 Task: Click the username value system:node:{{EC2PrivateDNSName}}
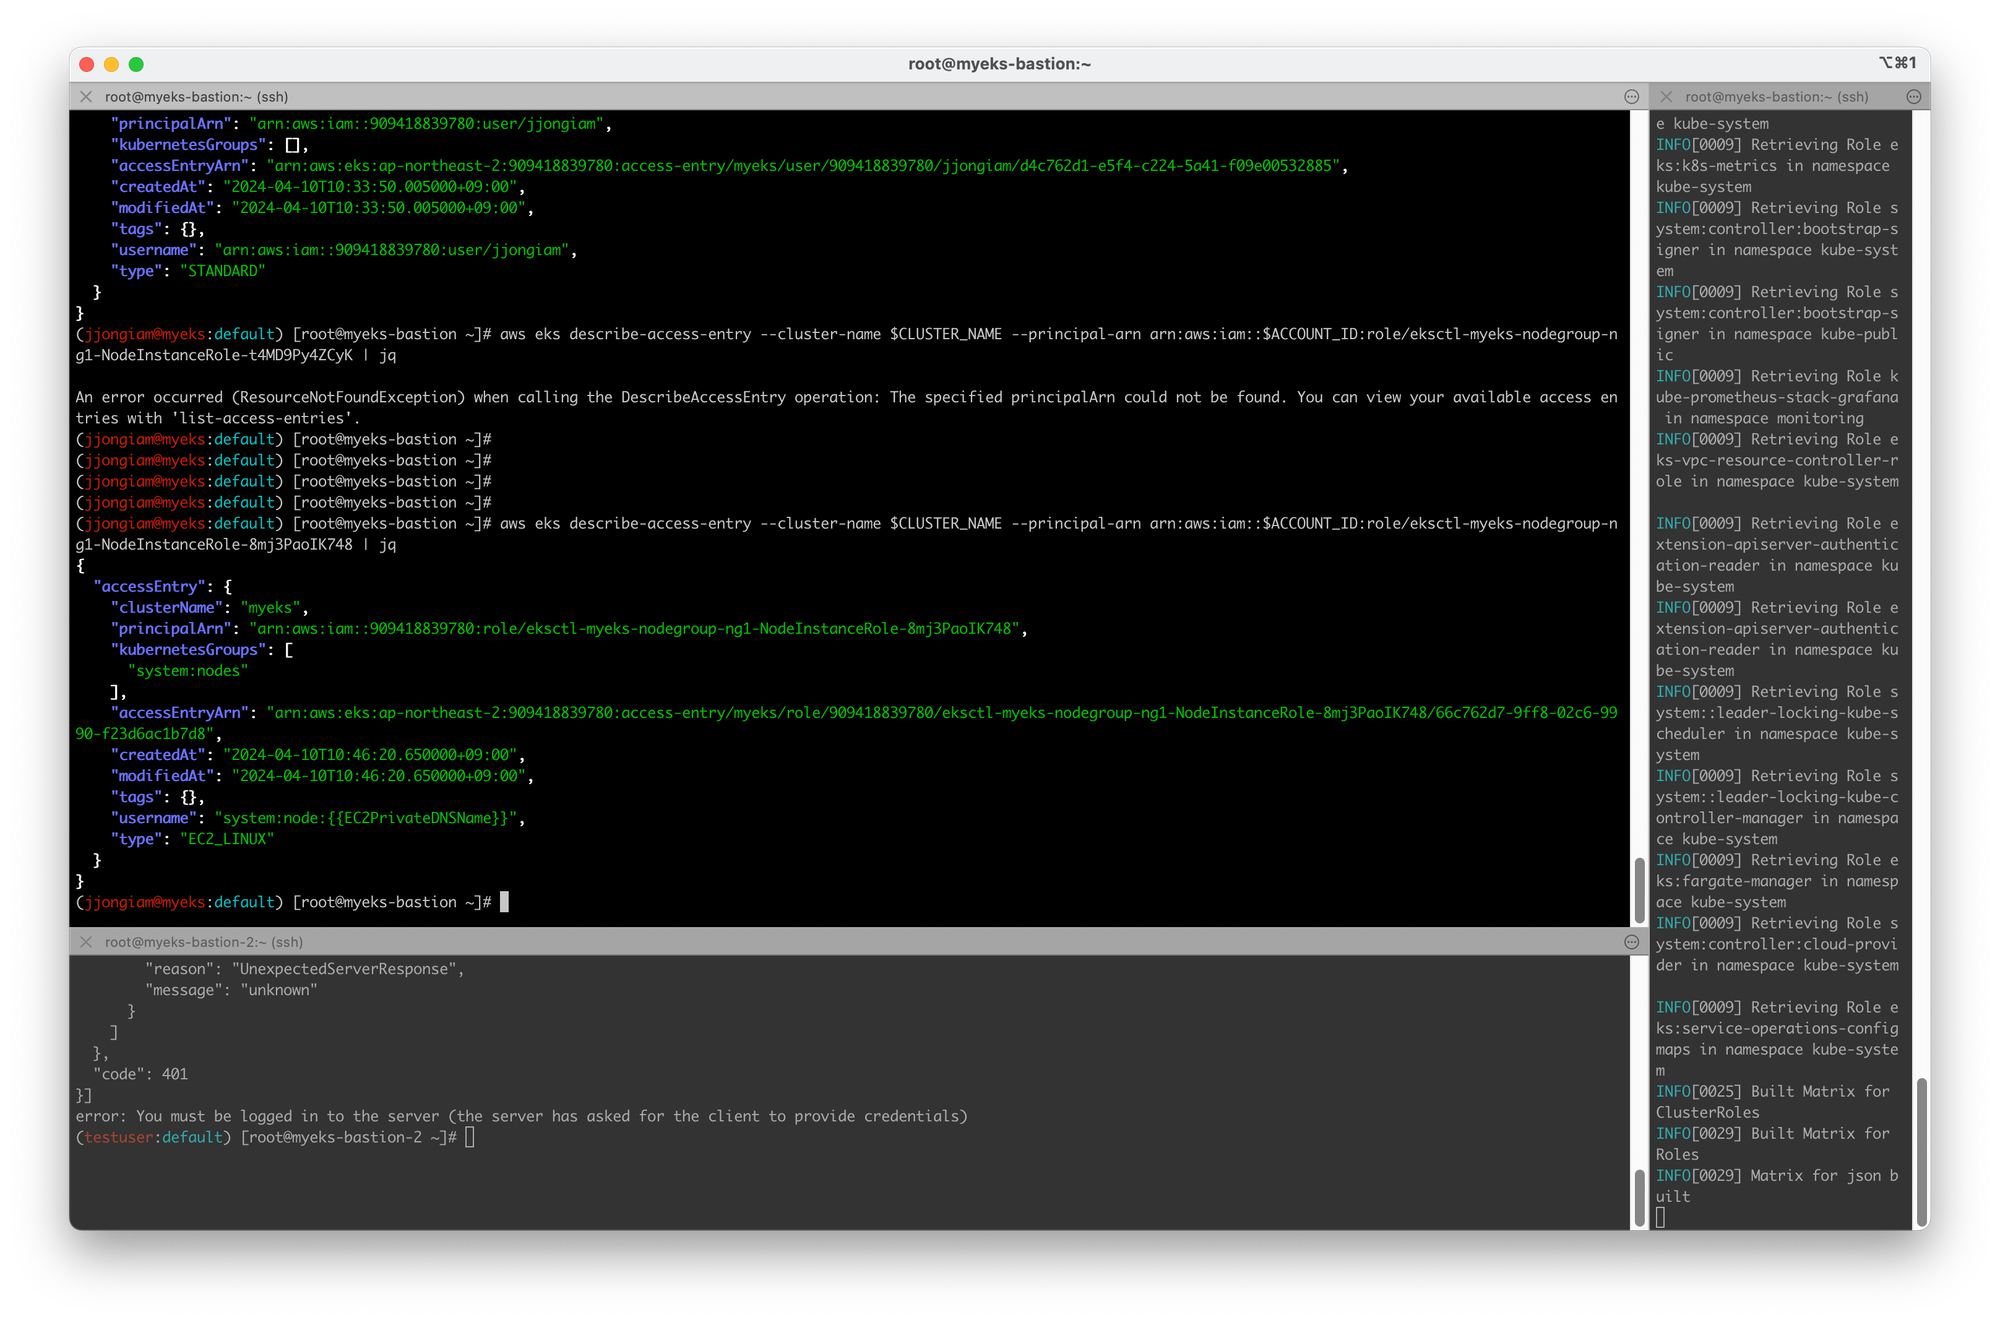click(x=366, y=818)
